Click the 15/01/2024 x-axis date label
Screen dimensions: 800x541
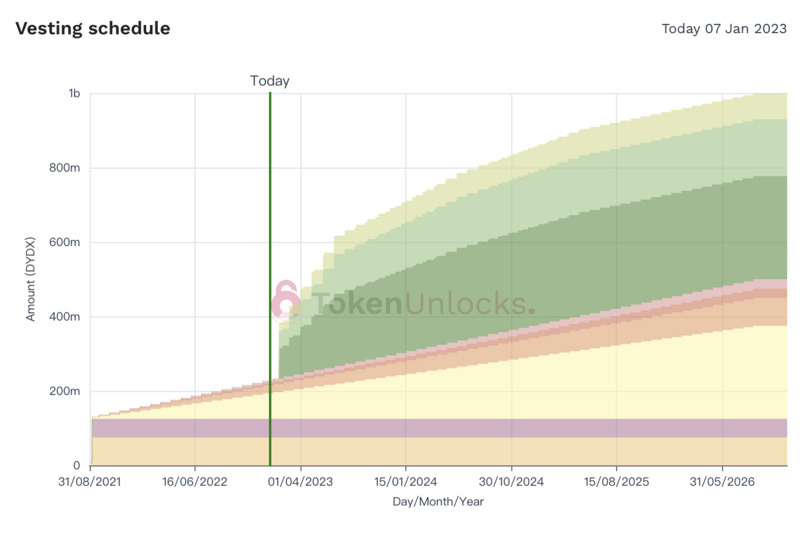click(x=406, y=482)
